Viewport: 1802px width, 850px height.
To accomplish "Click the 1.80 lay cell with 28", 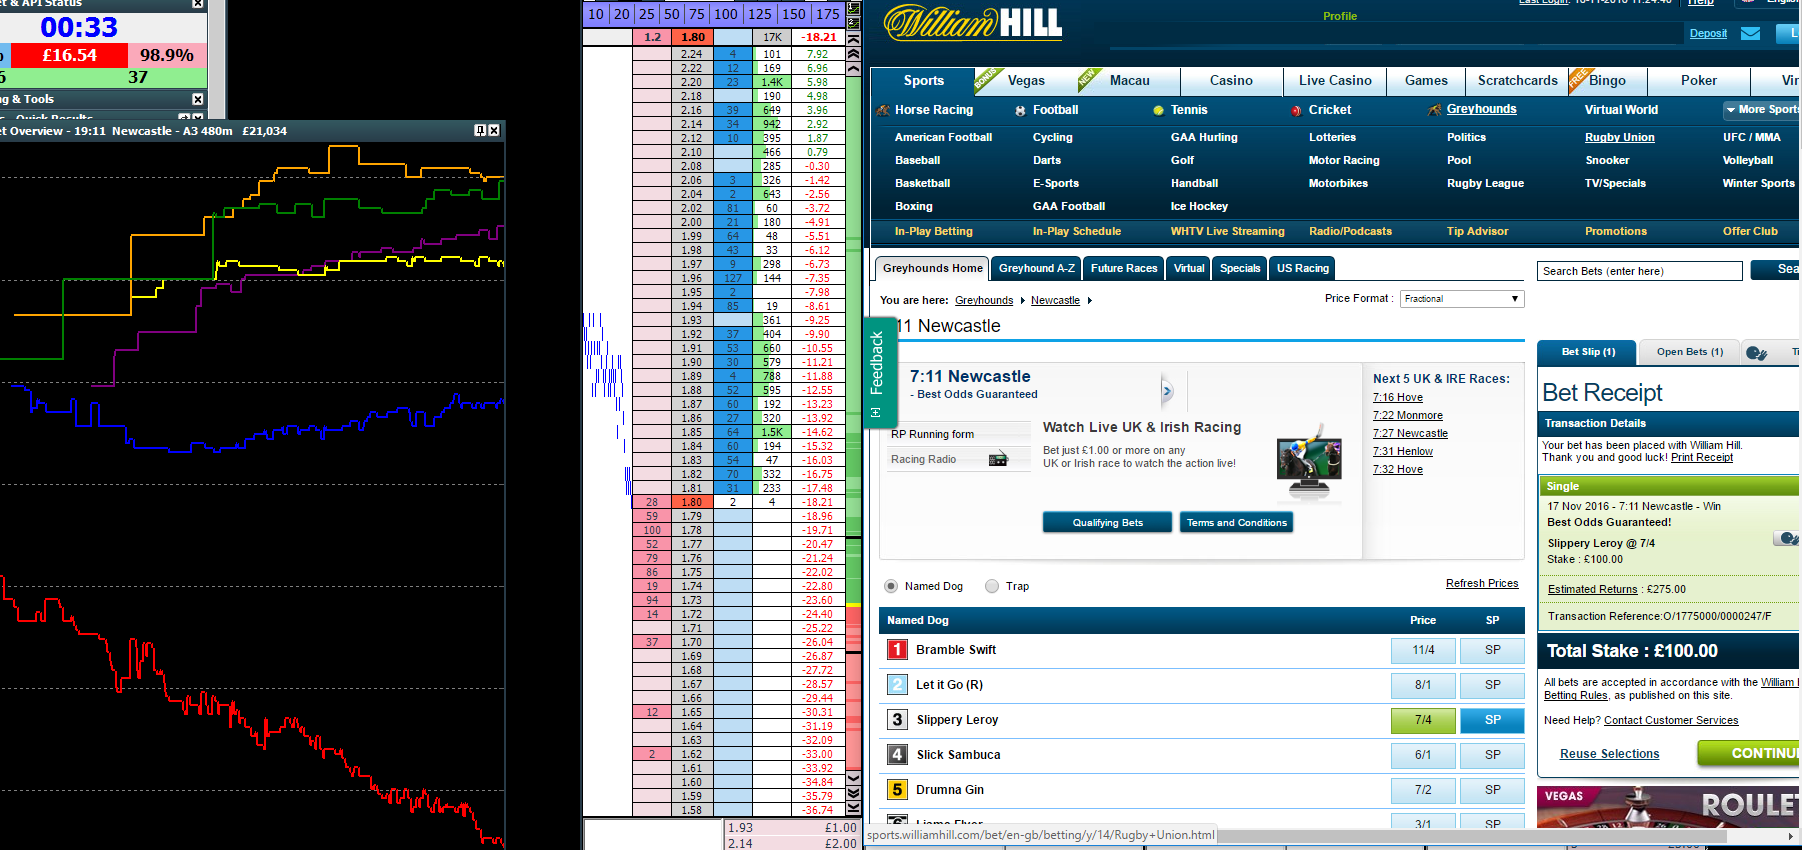I will tap(652, 502).
